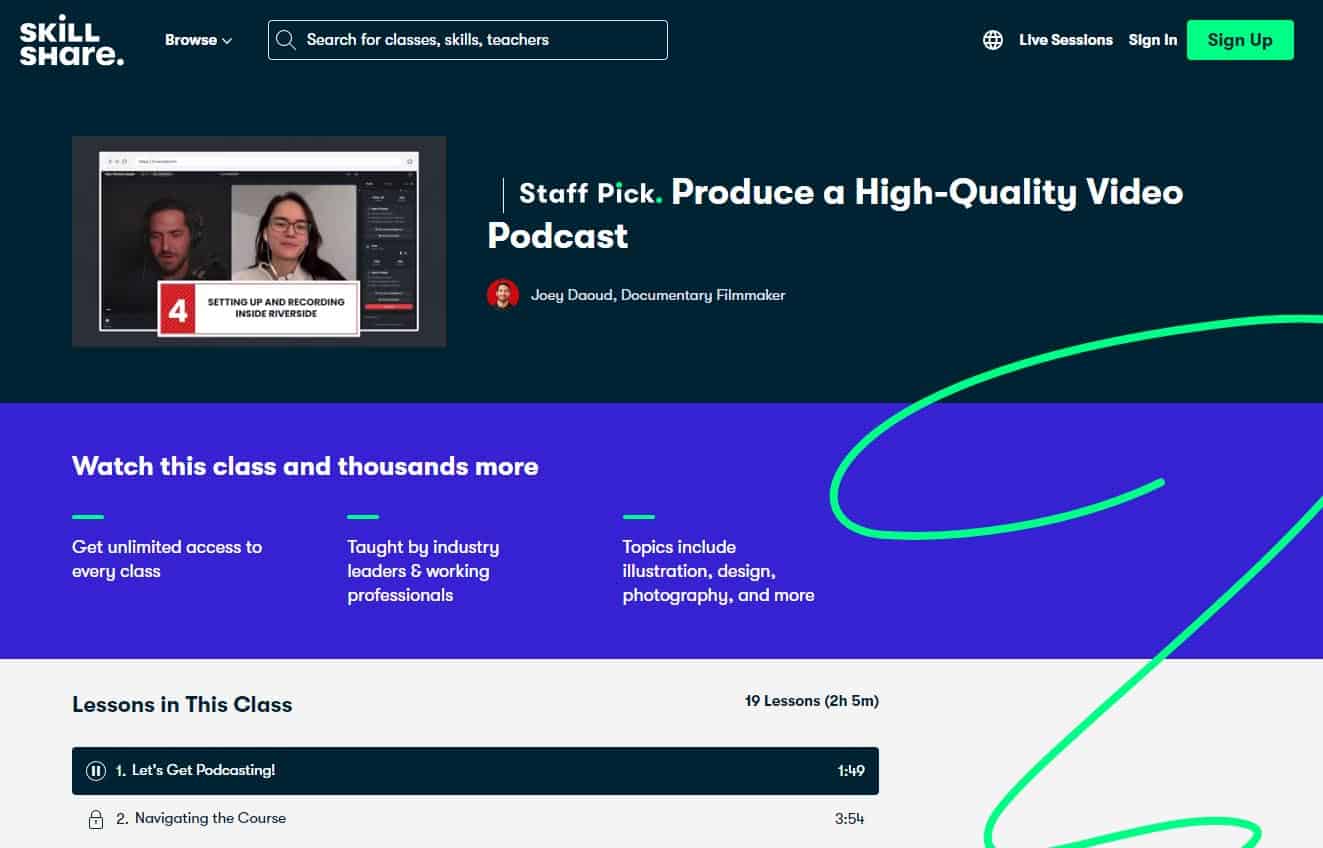The height and width of the screenshot is (848, 1323).
Task: Select lesson '1. Let's Get Podcasting!'
Action: (x=475, y=771)
